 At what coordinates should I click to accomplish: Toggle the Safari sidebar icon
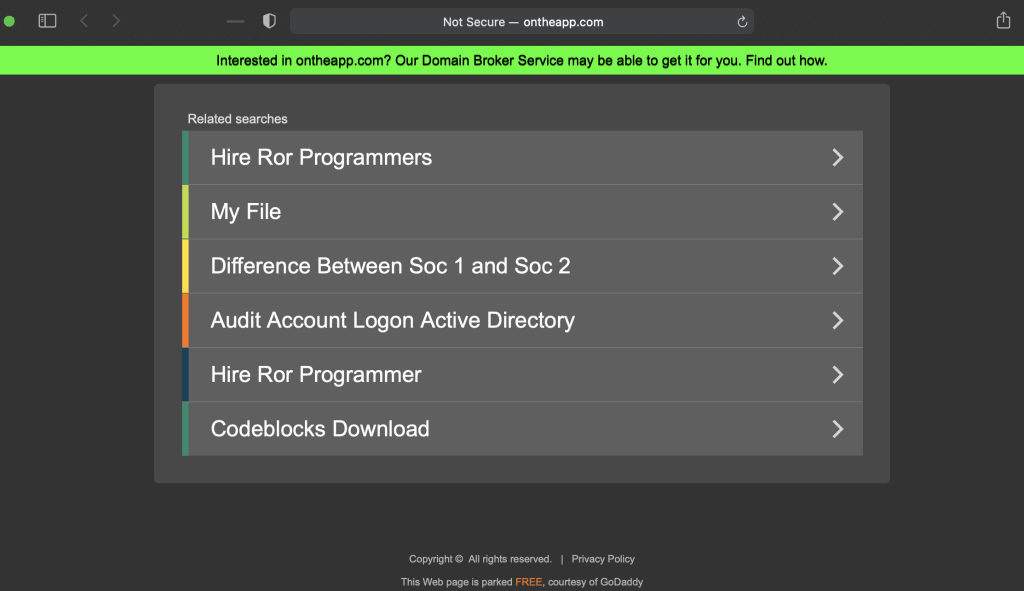[x=47, y=21]
